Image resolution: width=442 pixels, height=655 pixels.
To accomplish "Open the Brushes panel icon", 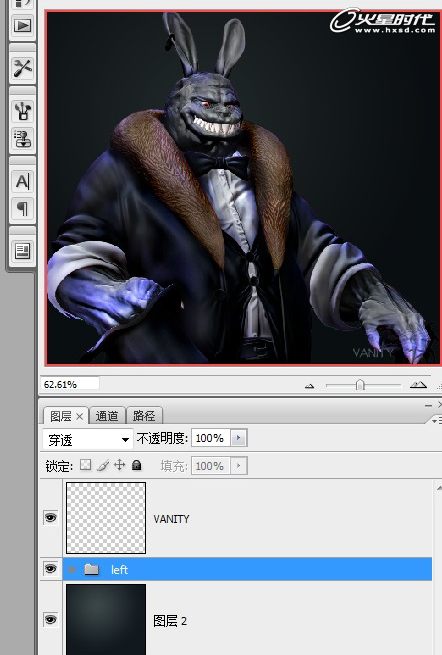I will [x=22, y=111].
